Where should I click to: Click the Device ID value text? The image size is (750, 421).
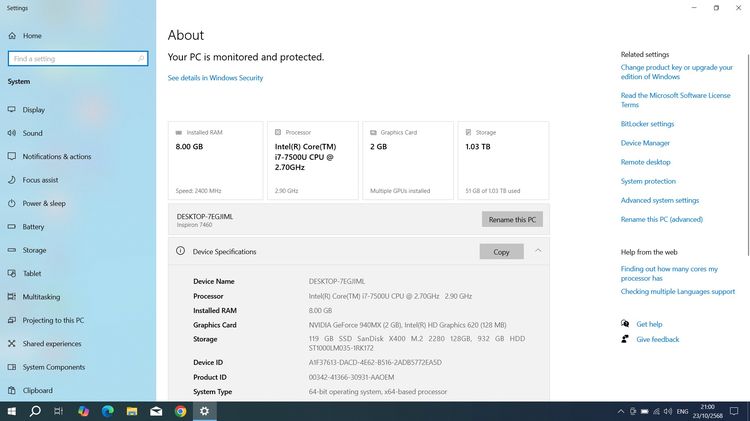375,363
